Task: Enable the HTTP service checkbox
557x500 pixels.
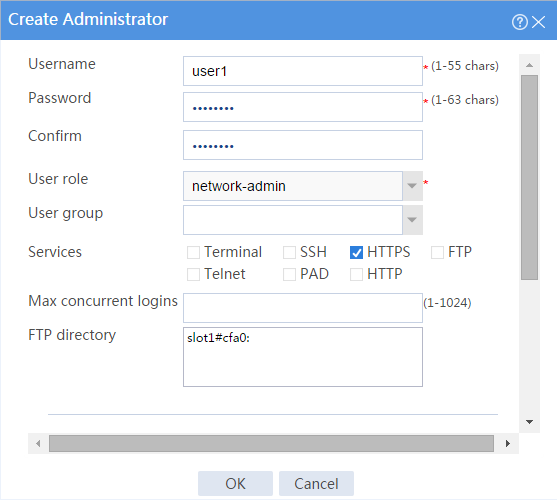Action: (x=356, y=275)
